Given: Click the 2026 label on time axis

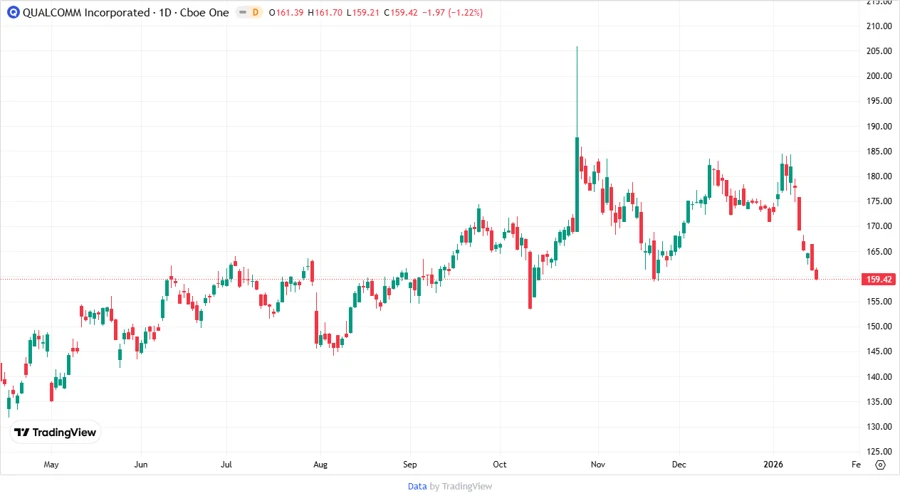Looking at the screenshot, I should point(773,465).
